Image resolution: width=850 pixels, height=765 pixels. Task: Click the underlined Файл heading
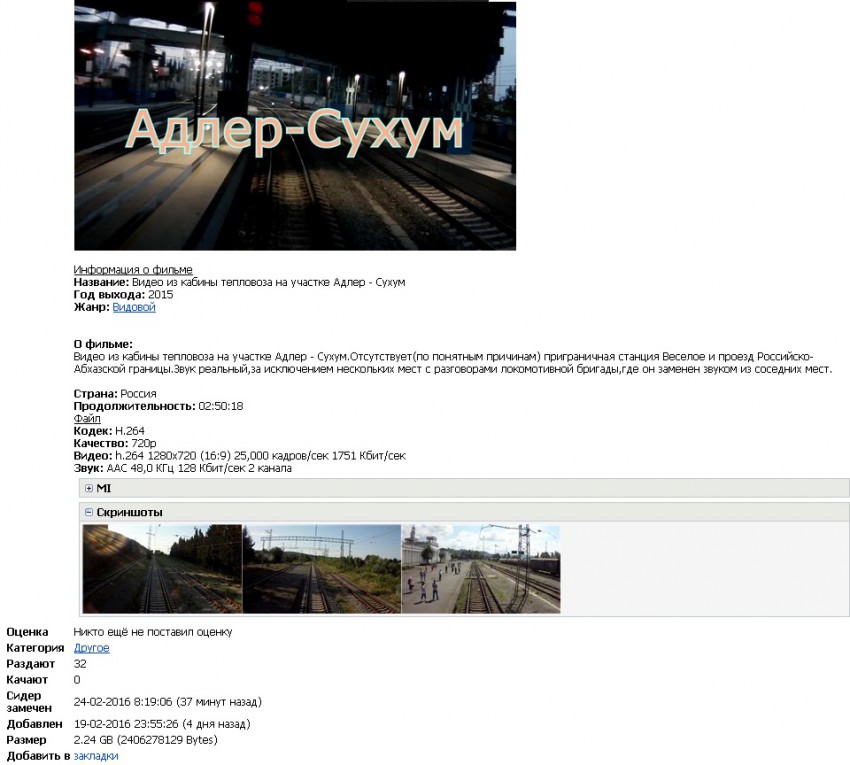click(87, 419)
